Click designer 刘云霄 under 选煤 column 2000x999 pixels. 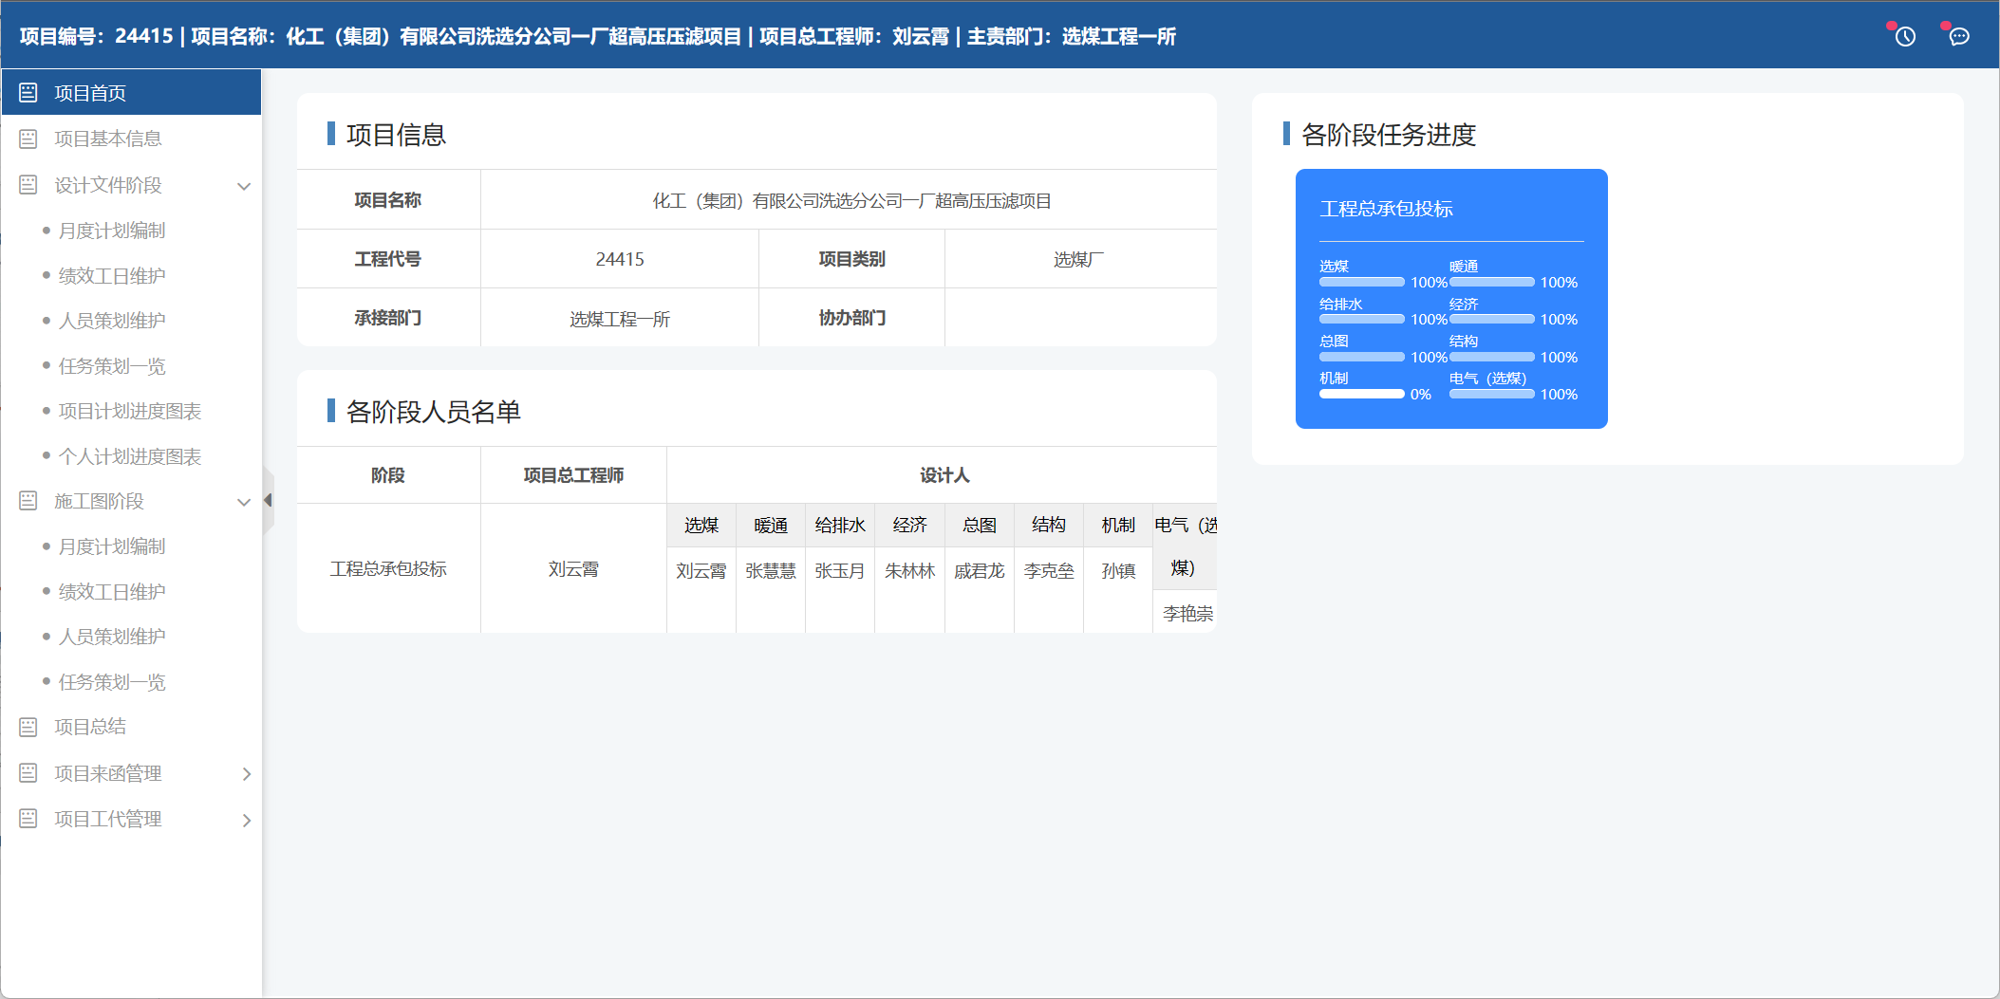[701, 571]
